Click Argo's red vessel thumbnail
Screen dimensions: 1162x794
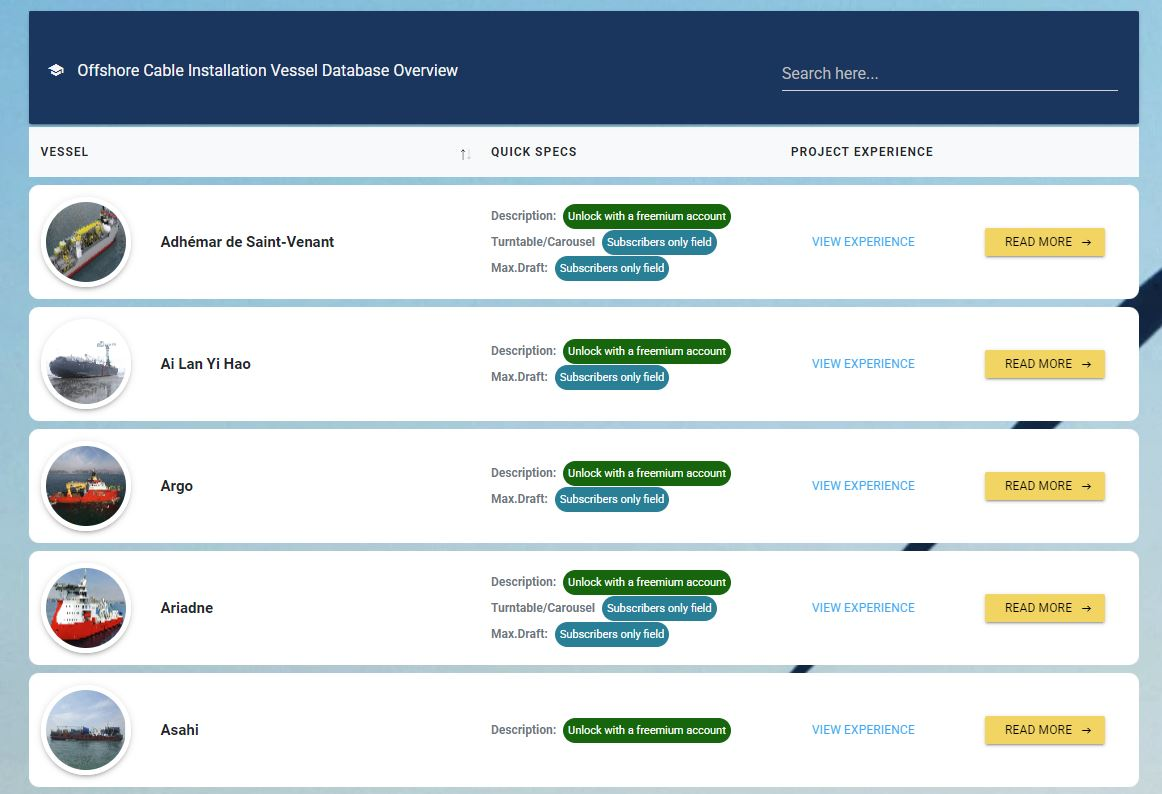coord(85,486)
